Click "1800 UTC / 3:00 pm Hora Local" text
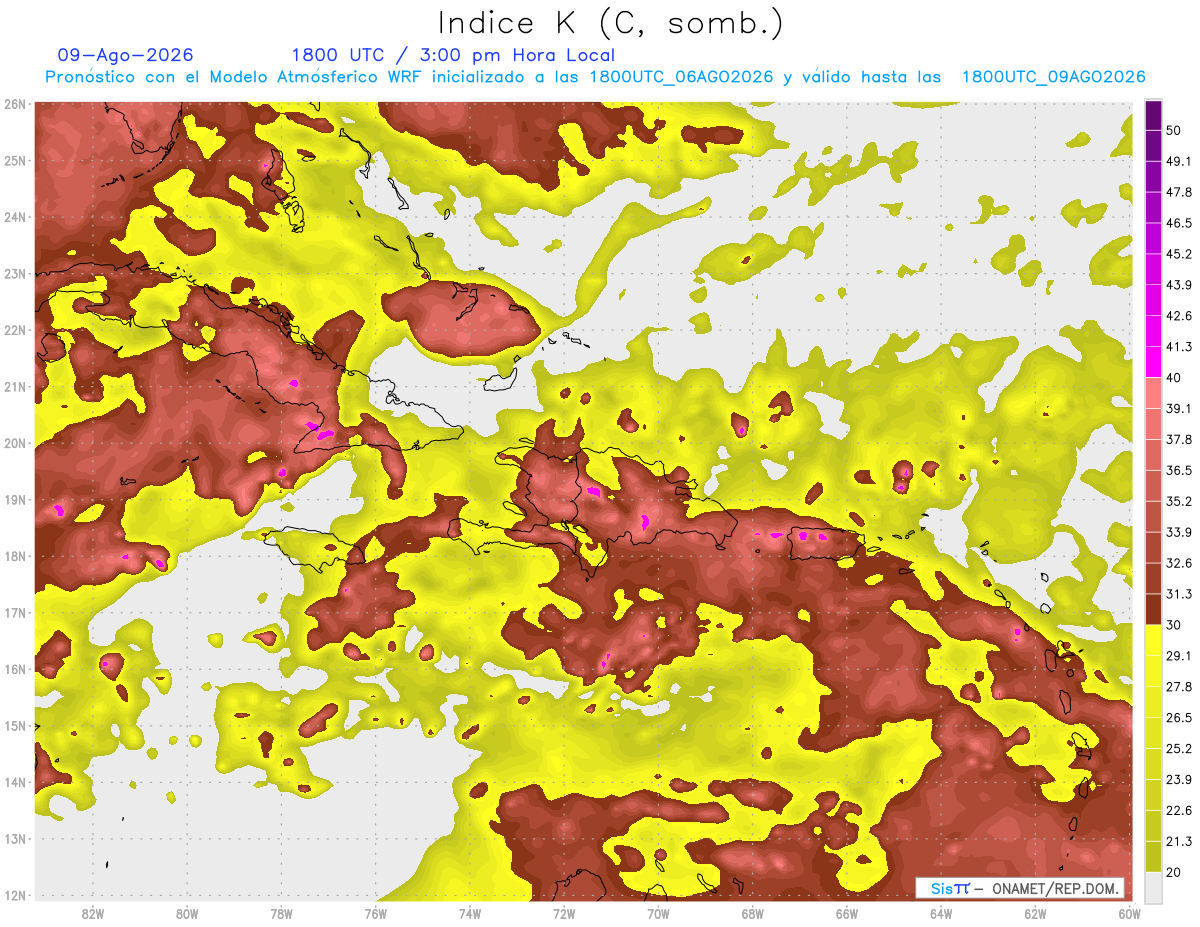 [x=453, y=55]
